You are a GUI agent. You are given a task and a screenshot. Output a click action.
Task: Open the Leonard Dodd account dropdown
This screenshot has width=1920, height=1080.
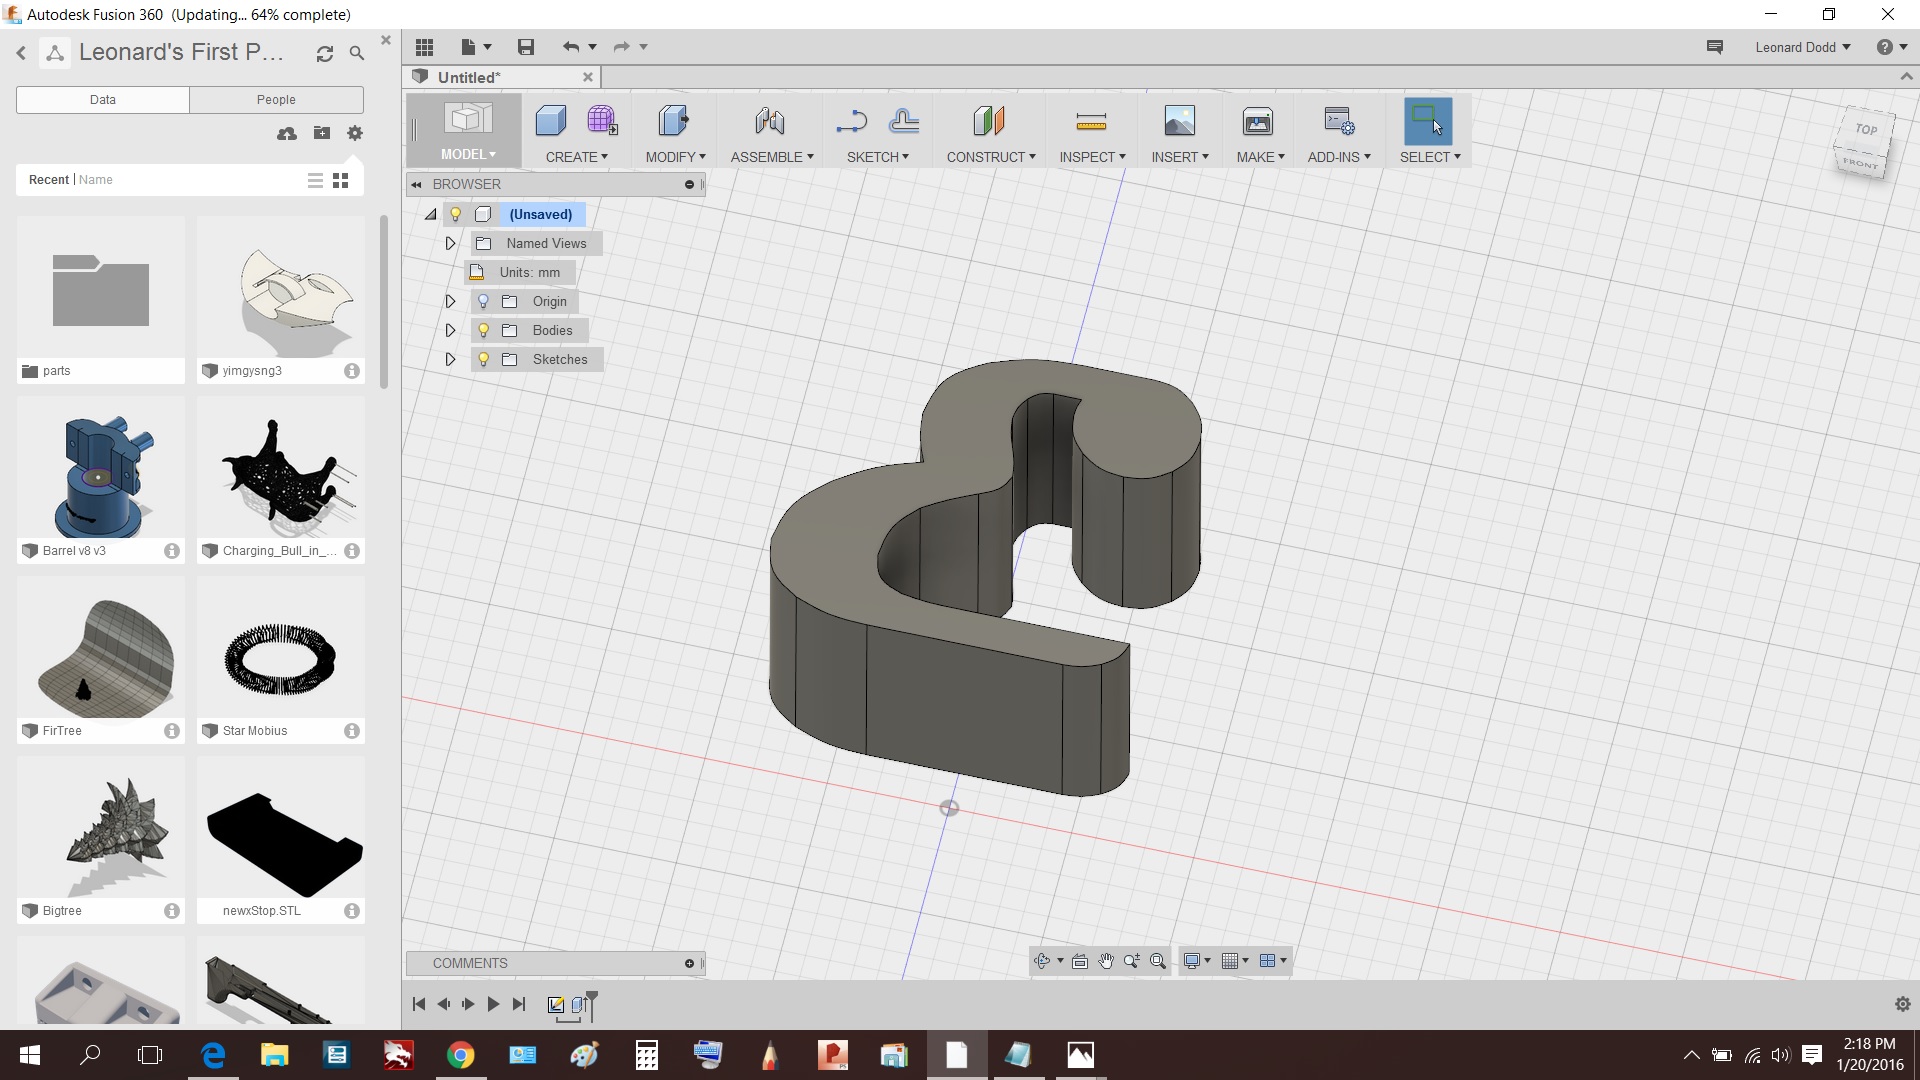pos(1803,47)
